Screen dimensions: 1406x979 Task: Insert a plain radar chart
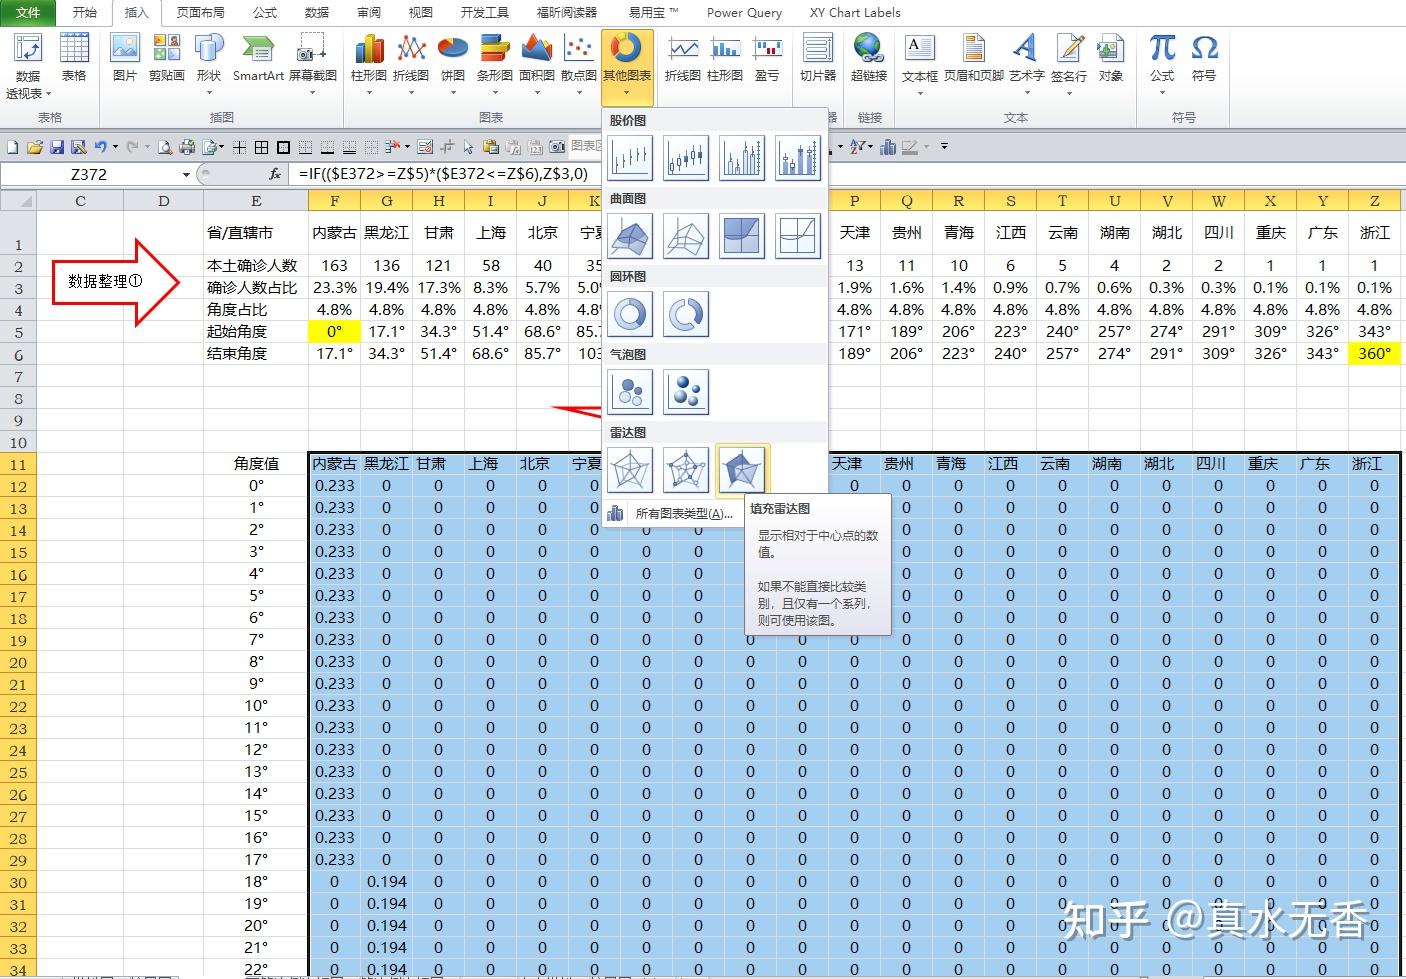click(630, 470)
